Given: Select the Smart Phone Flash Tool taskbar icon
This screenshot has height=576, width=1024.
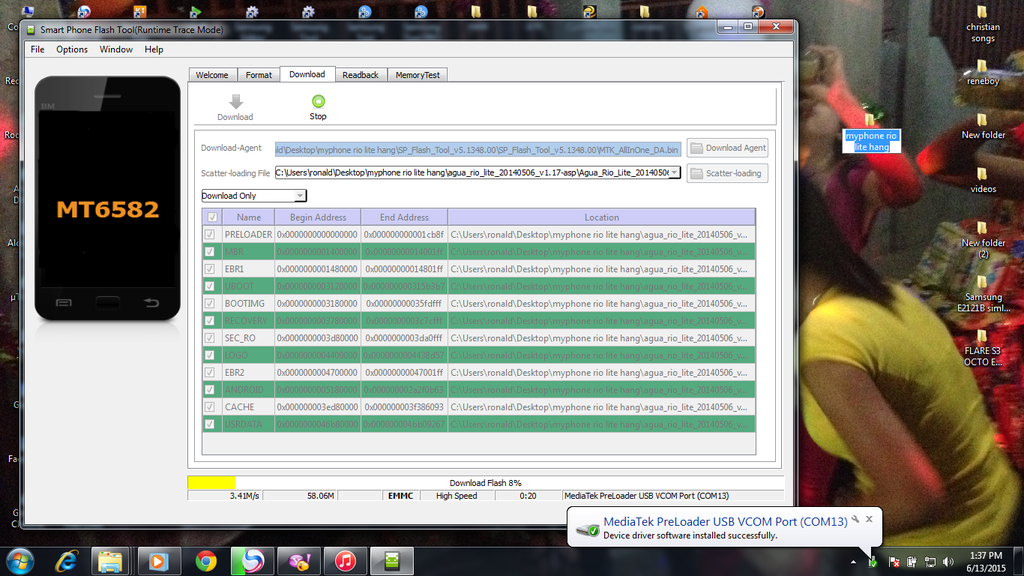Looking at the screenshot, I should click(x=392, y=562).
